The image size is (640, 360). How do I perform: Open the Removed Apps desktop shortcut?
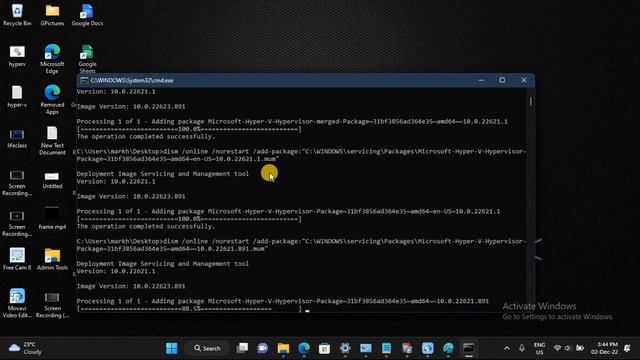[x=52, y=100]
